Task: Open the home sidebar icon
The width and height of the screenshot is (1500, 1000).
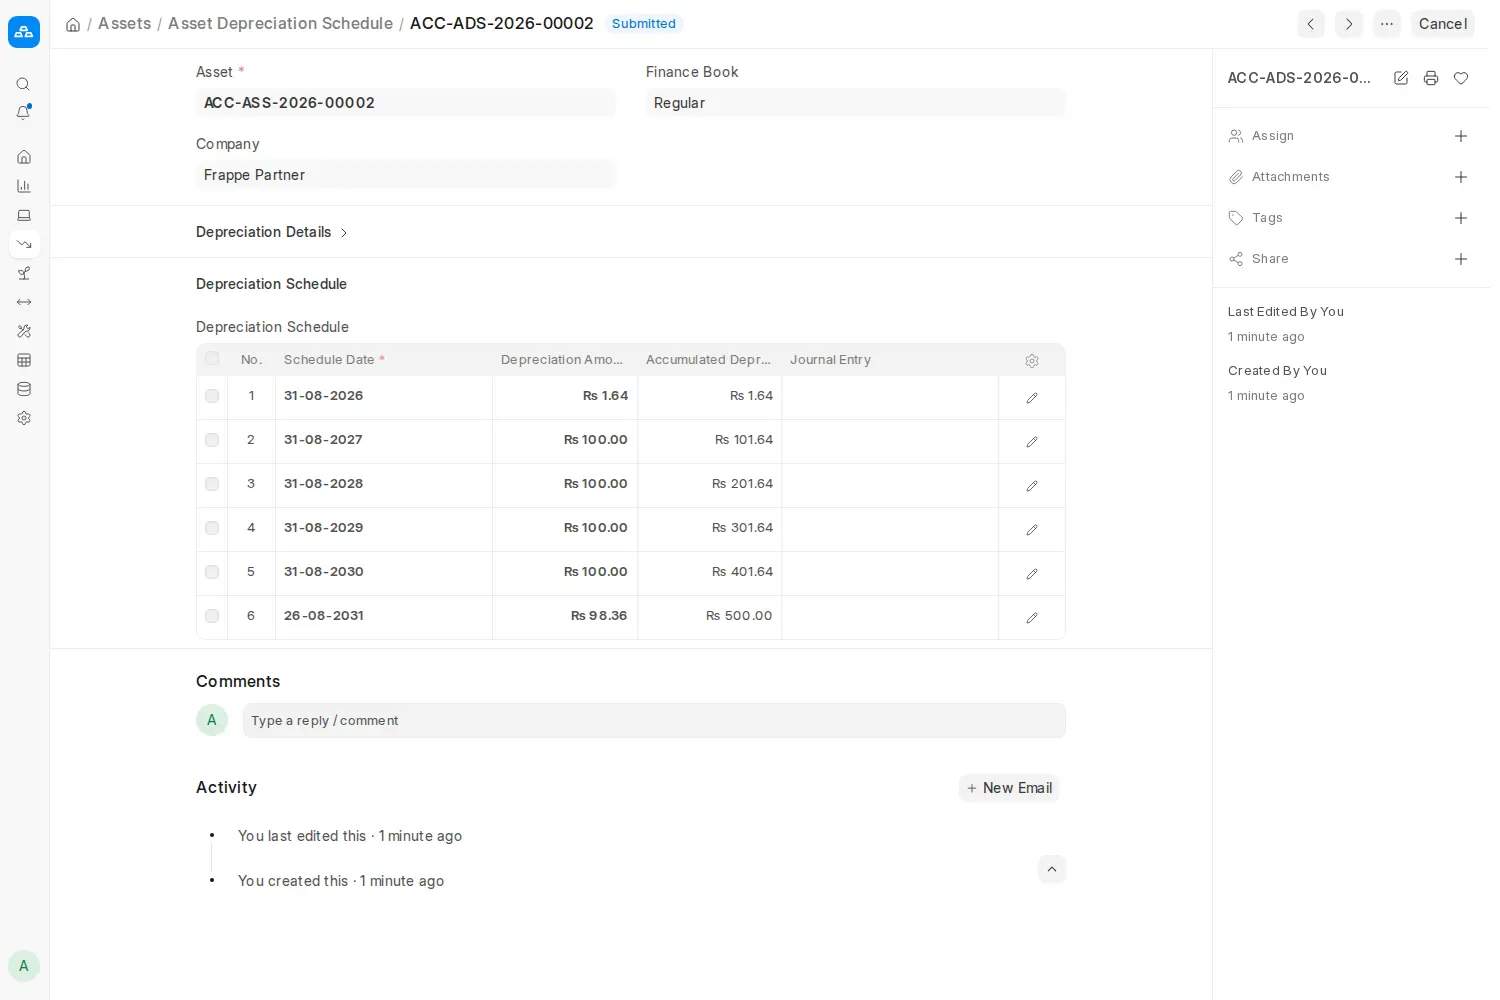Action: (x=24, y=157)
